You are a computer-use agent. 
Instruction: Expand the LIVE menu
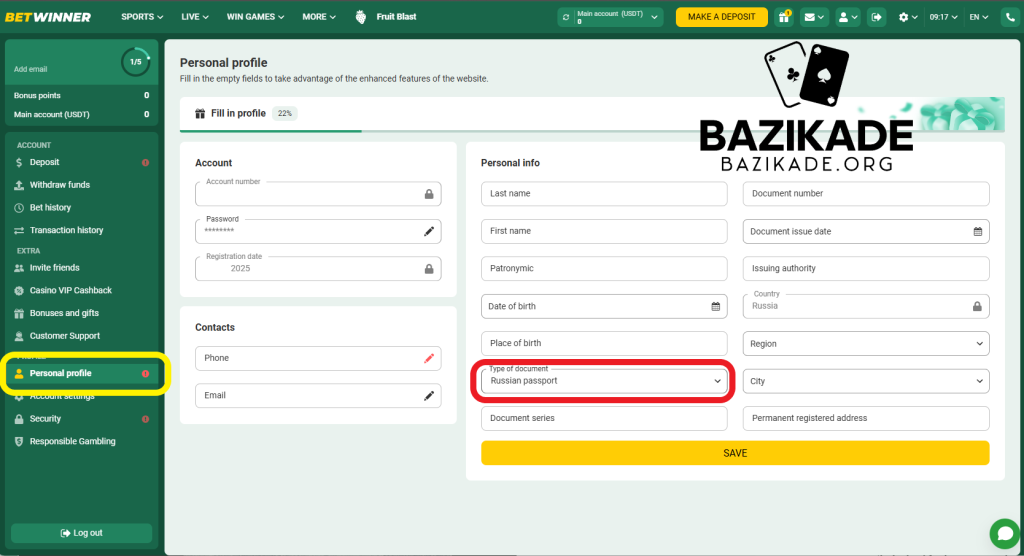point(195,17)
